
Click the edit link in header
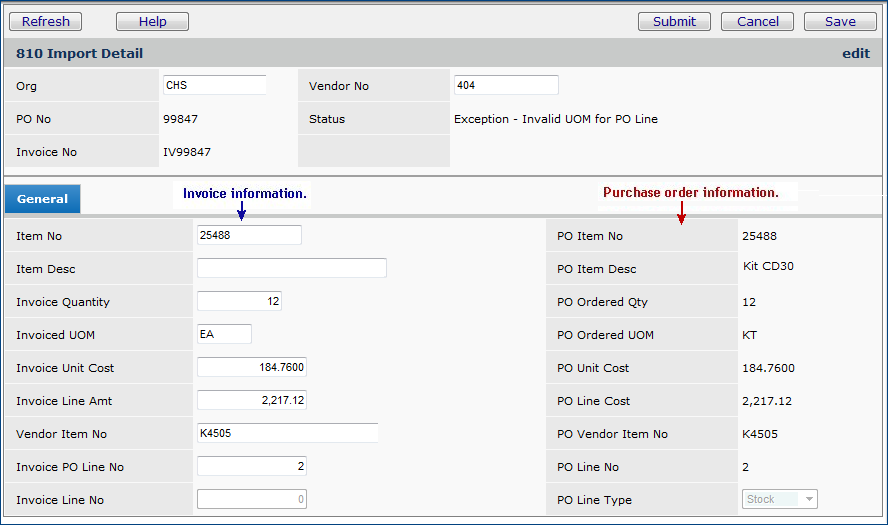click(855, 54)
